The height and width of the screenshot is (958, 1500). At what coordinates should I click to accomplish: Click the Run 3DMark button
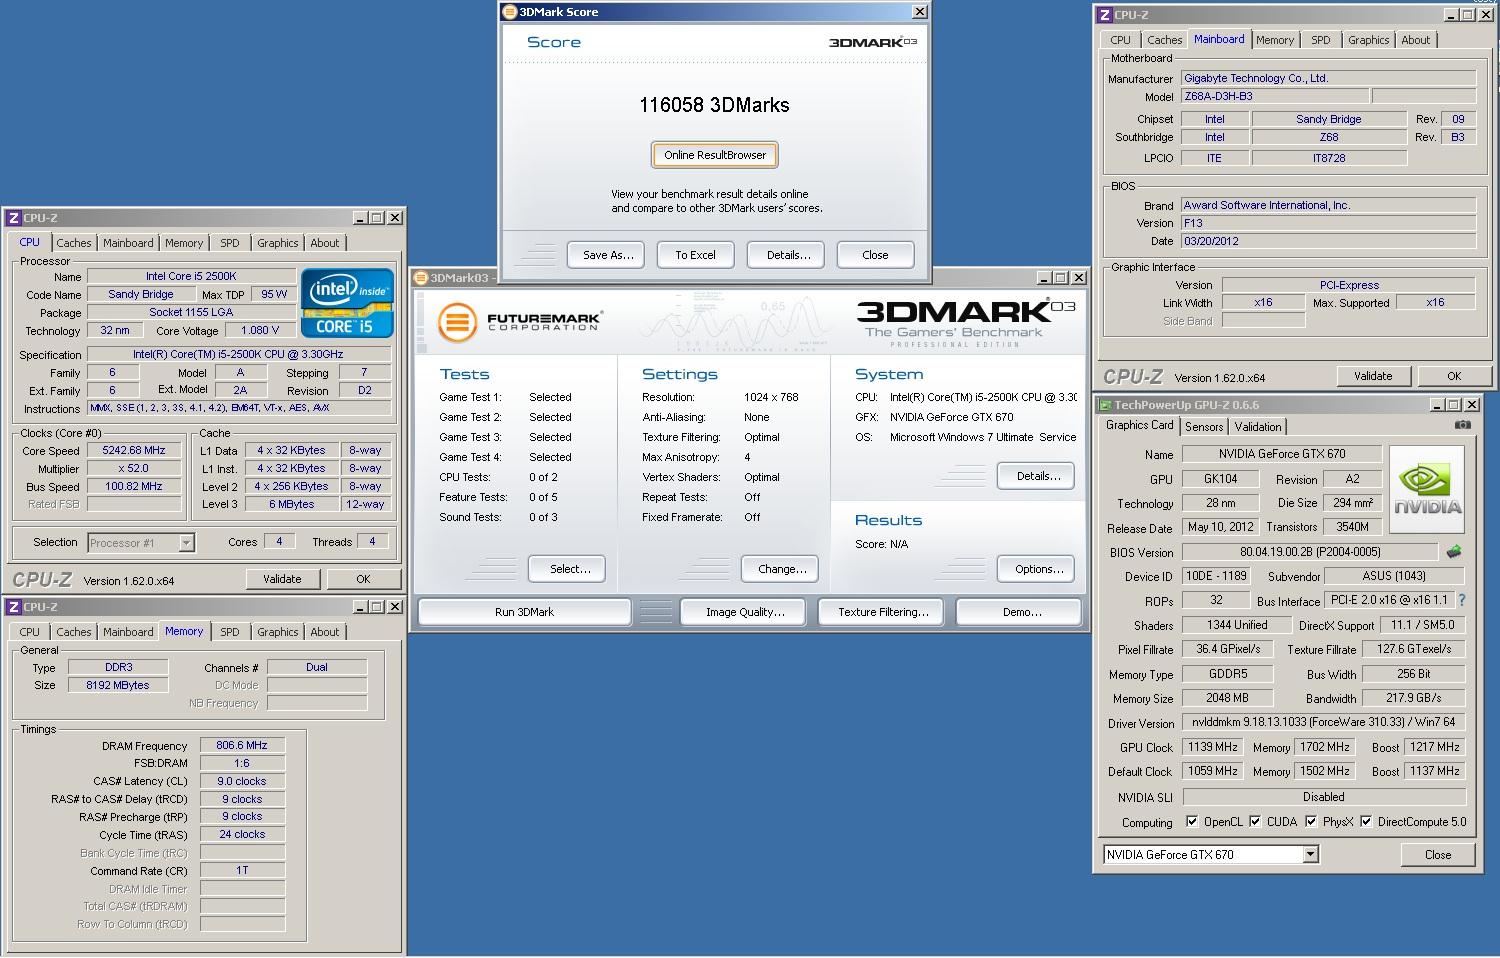pos(524,612)
